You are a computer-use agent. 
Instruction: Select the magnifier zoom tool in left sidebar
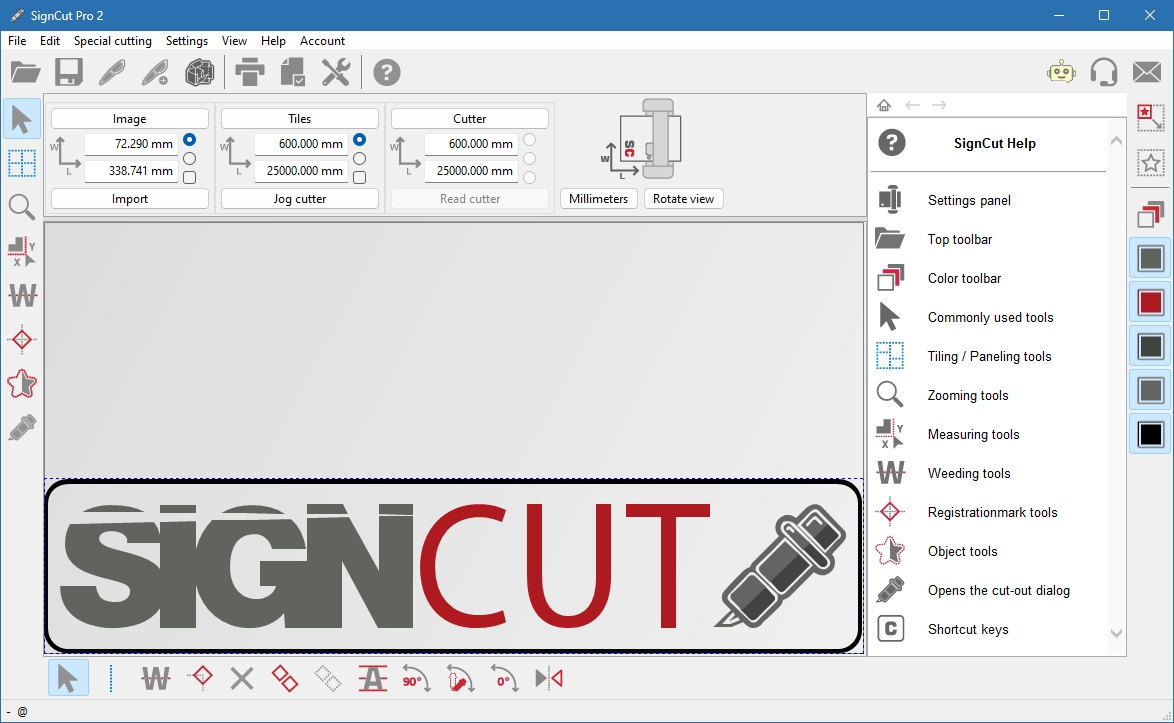tap(22, 207)
